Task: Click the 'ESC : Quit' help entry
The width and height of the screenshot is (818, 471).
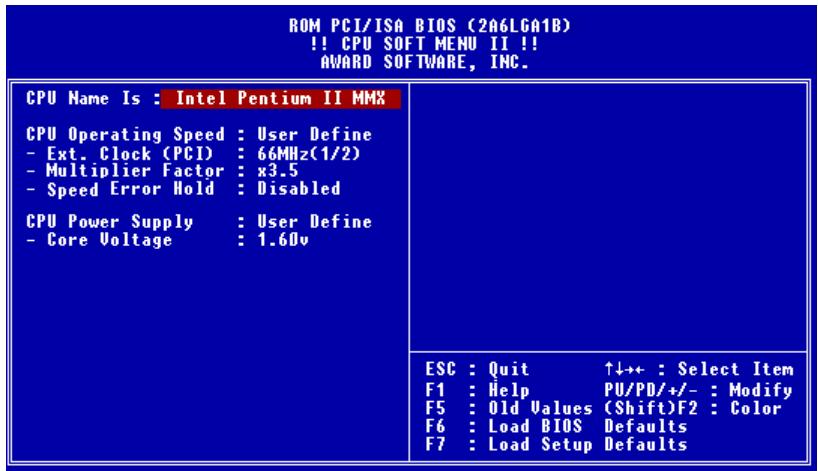Action: click(x=477, y=369)
